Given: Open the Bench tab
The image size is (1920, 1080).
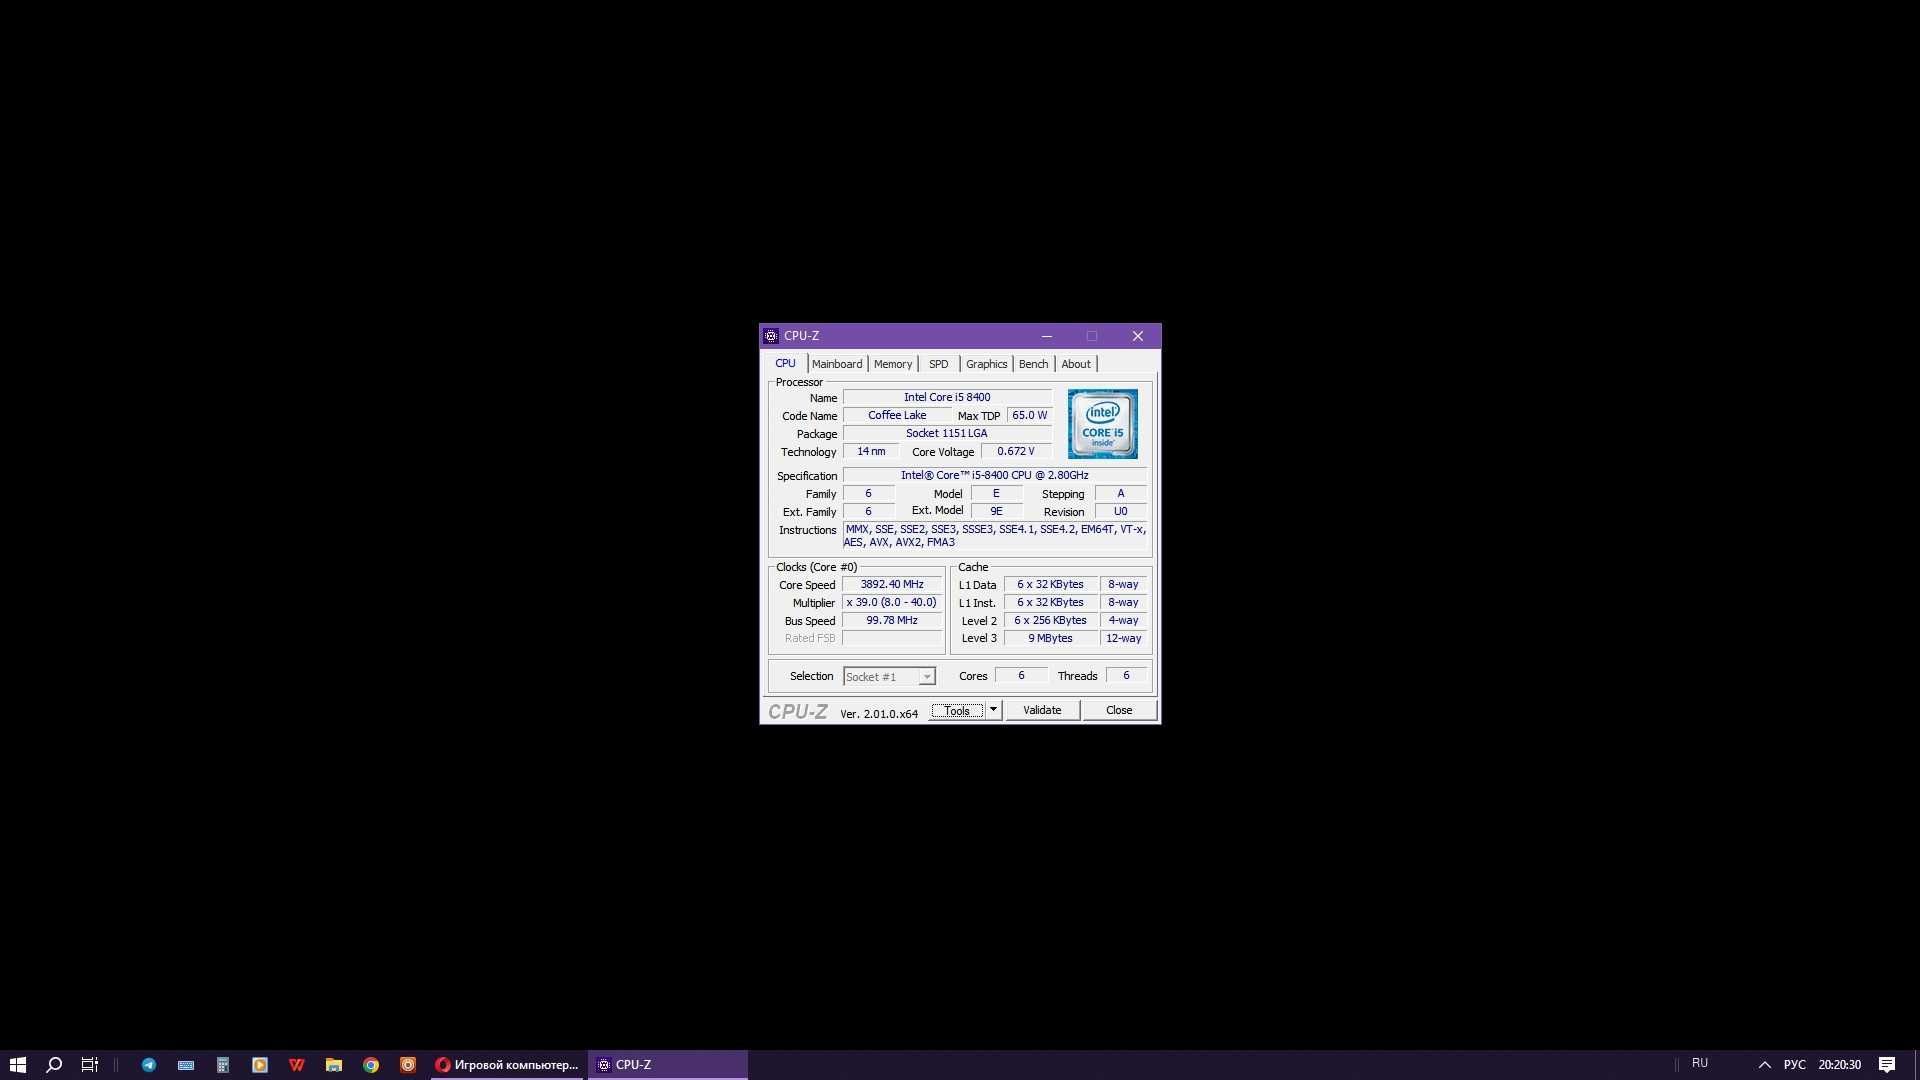Looking at the screenshot, I should click(1033, 363).
